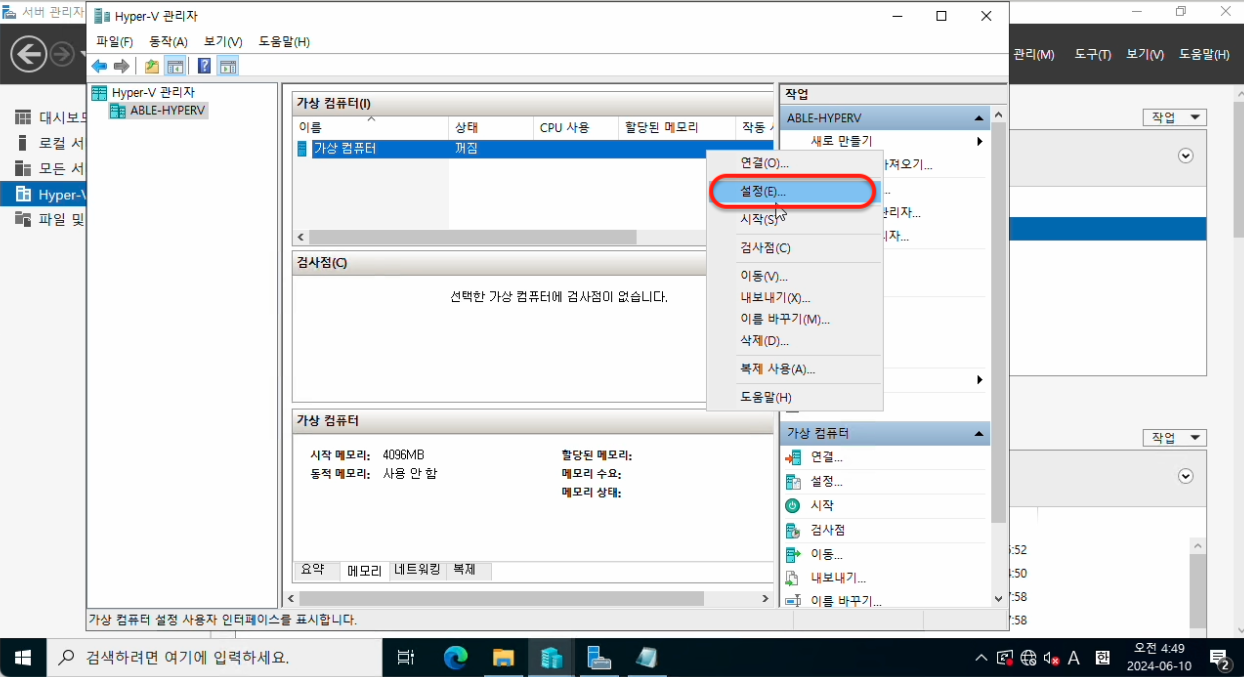1244x677 pixels.
Task: Click Server Manager's forward arrow button
Action: pyautogui.click(x=64, y=53)
